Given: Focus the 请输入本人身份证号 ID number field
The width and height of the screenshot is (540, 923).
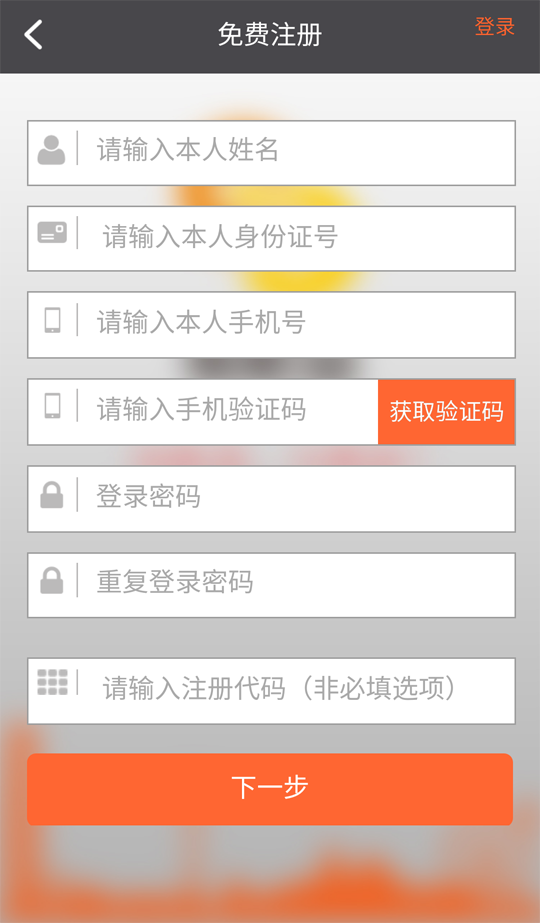Looking at the screenshot, I should point(271,238).
